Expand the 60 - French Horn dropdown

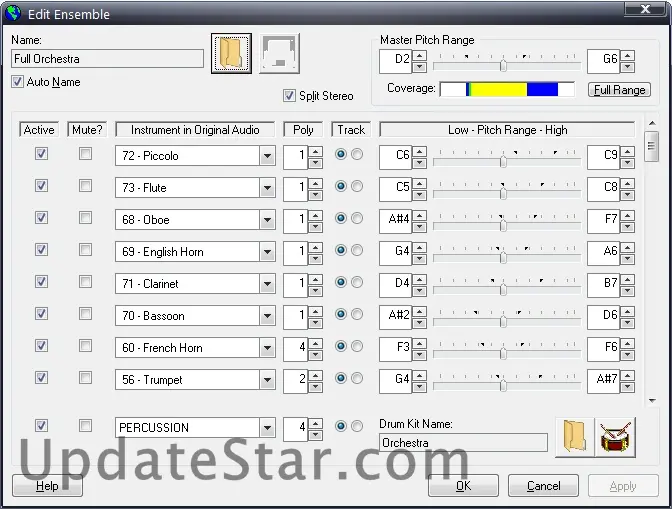267,347
